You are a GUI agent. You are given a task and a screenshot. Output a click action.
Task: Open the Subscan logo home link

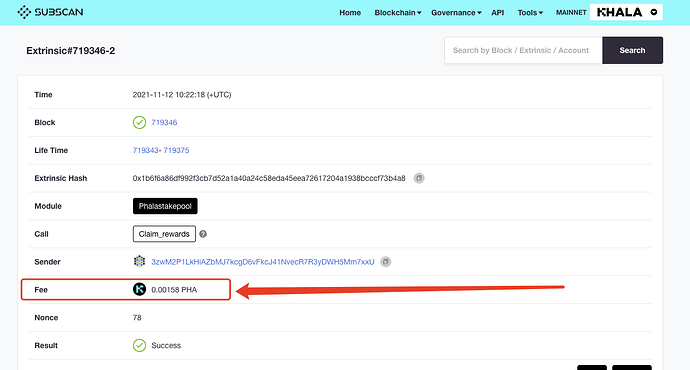[50, 12]
